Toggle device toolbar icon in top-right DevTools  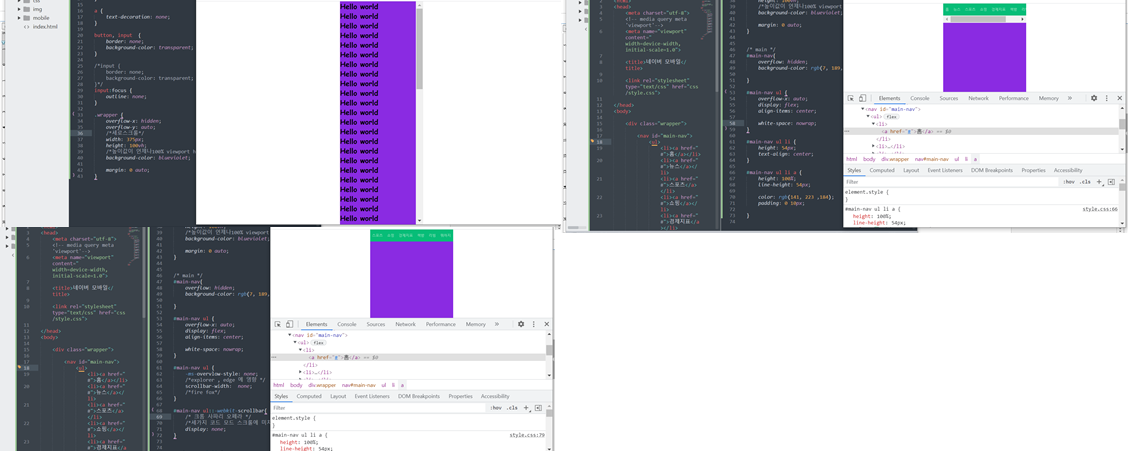pyautogui.click(x=863, y=99)
